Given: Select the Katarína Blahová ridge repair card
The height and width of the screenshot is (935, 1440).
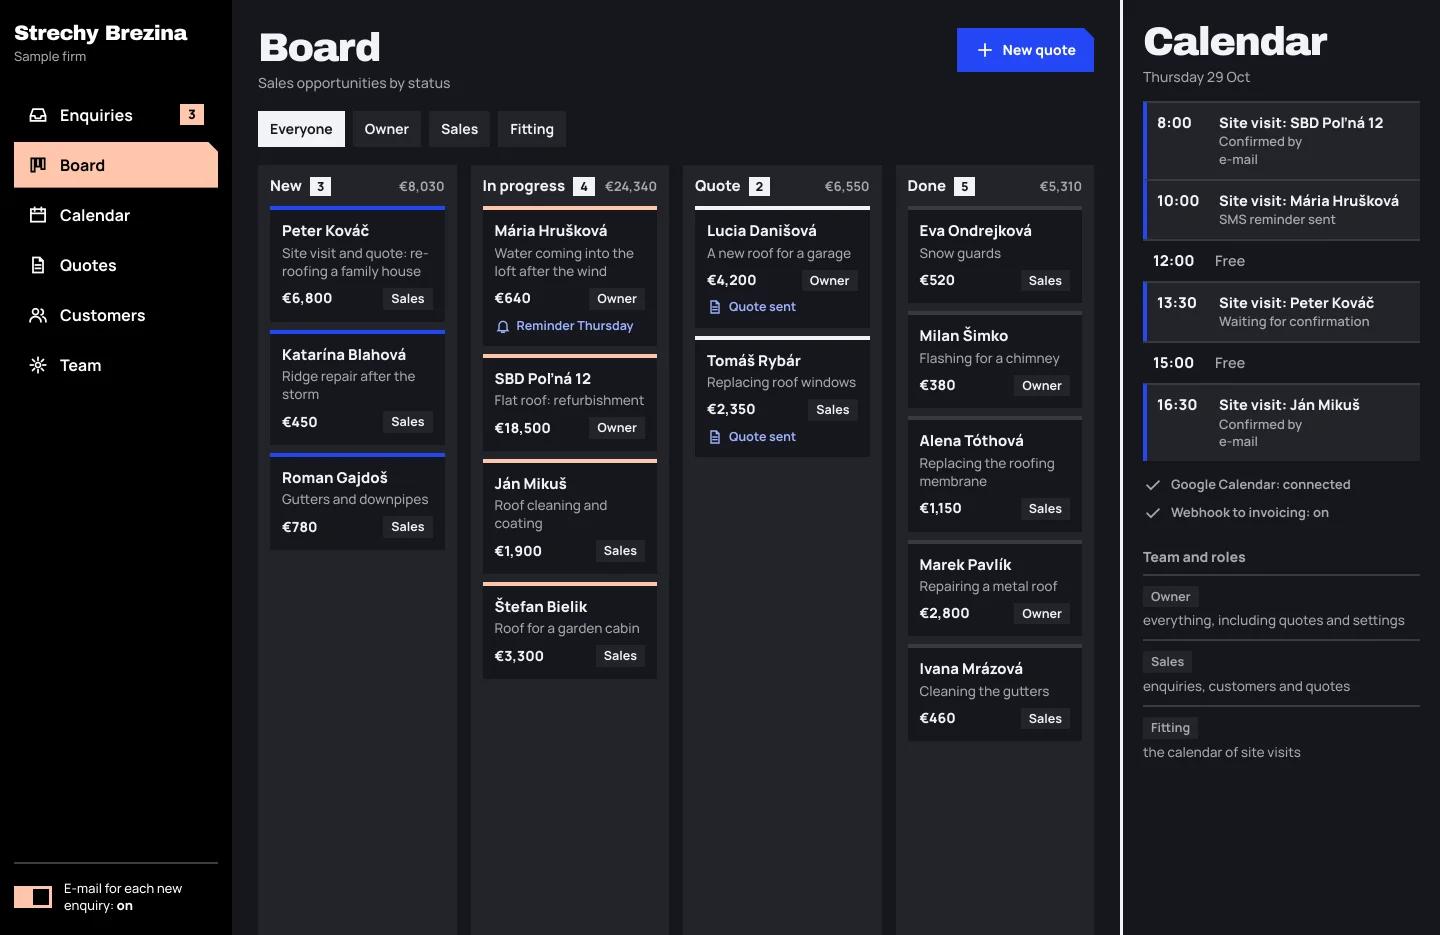Looking at the screenshot, I should pos(357,388).
